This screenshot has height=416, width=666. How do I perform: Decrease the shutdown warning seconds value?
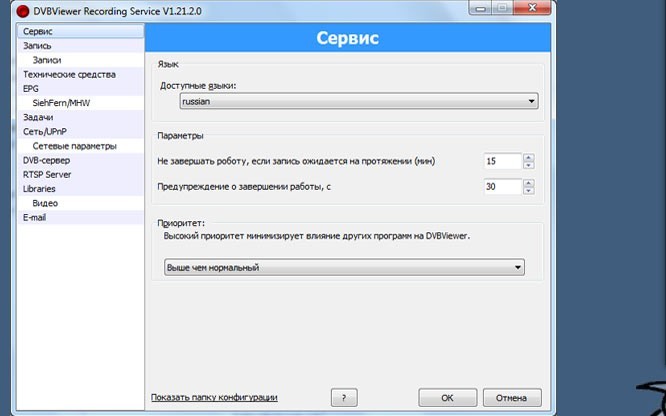pos(529,190)
